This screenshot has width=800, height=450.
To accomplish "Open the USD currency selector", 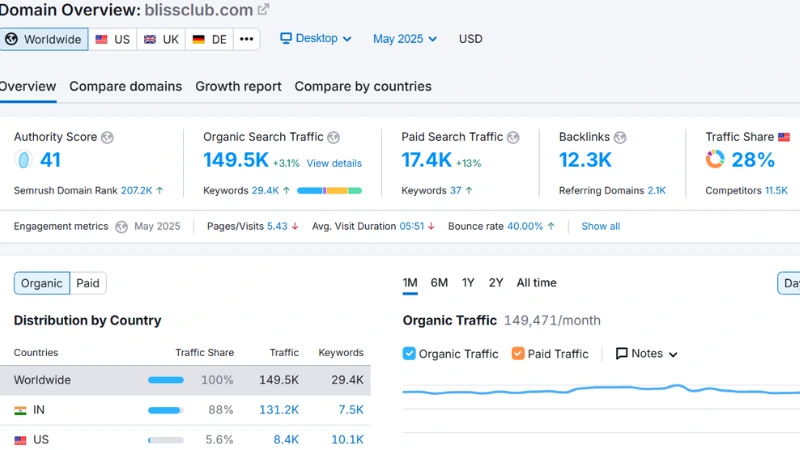I will click(x=470, y=39).
